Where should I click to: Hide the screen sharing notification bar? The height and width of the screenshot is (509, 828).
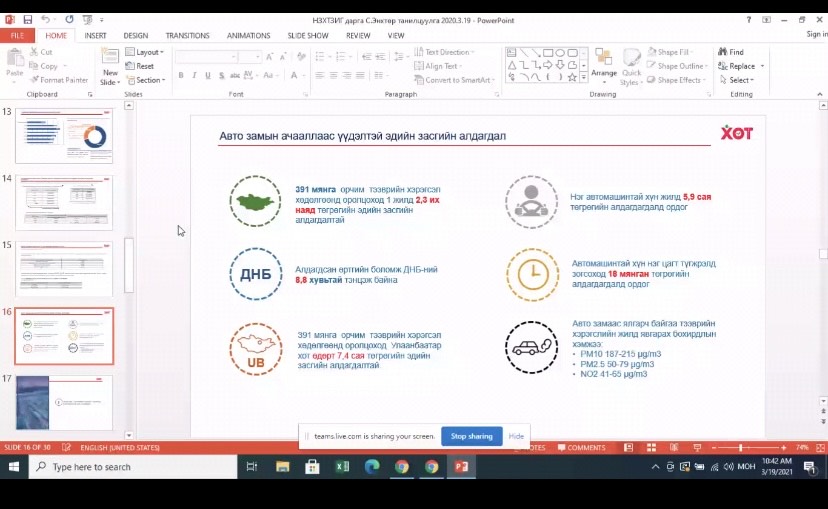516,436
